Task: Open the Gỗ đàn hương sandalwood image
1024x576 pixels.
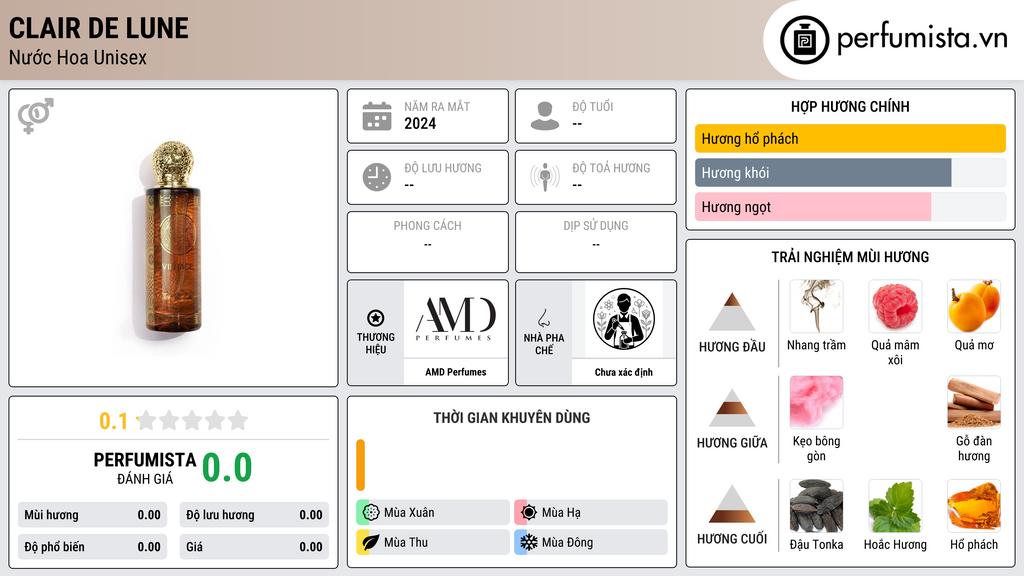Action: 974,402
